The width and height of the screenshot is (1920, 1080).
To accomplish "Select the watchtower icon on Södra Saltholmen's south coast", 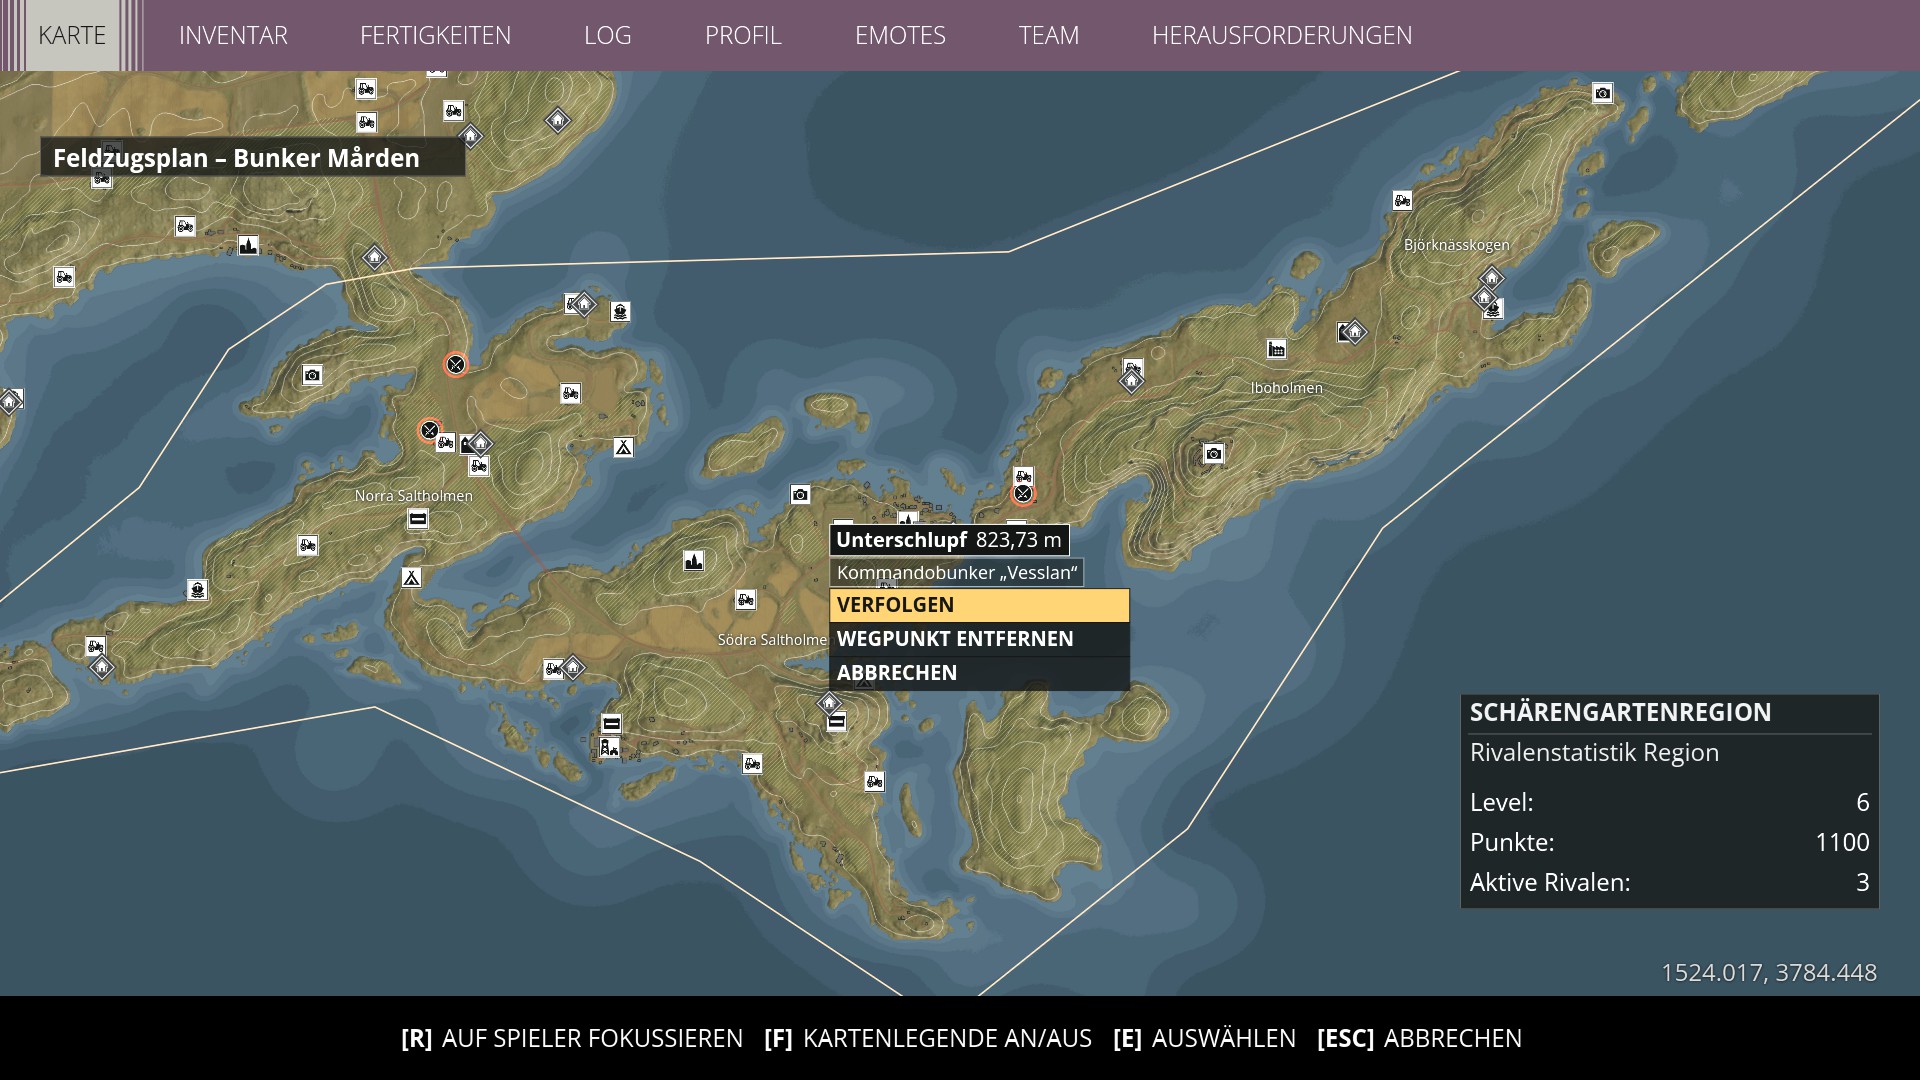I will click(x=609, y=748).
